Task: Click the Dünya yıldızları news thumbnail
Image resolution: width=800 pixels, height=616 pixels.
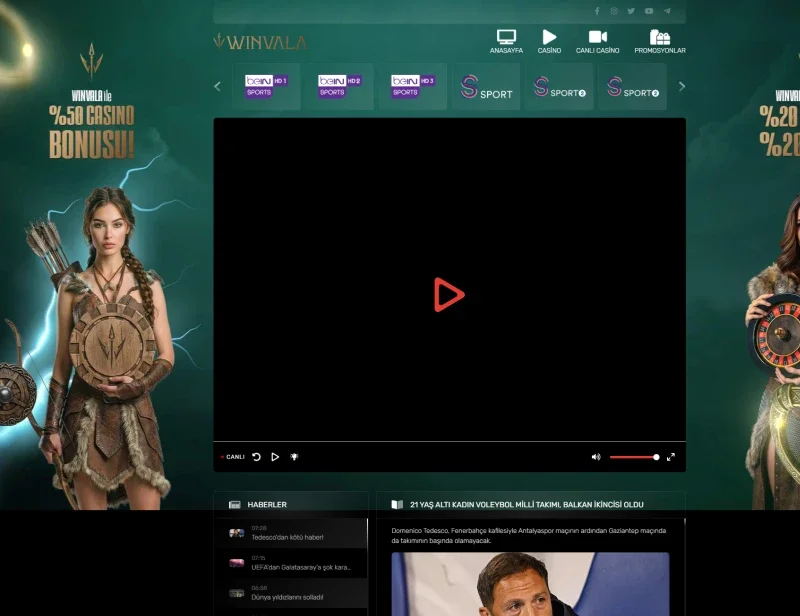Action: (236, 593)
